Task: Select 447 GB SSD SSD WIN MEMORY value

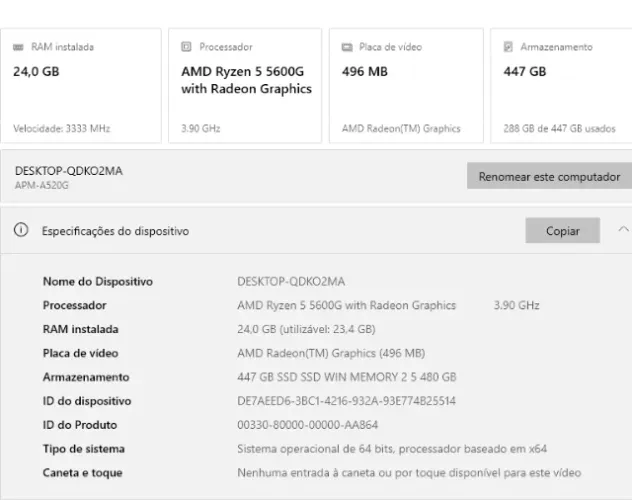Action: 347,377
